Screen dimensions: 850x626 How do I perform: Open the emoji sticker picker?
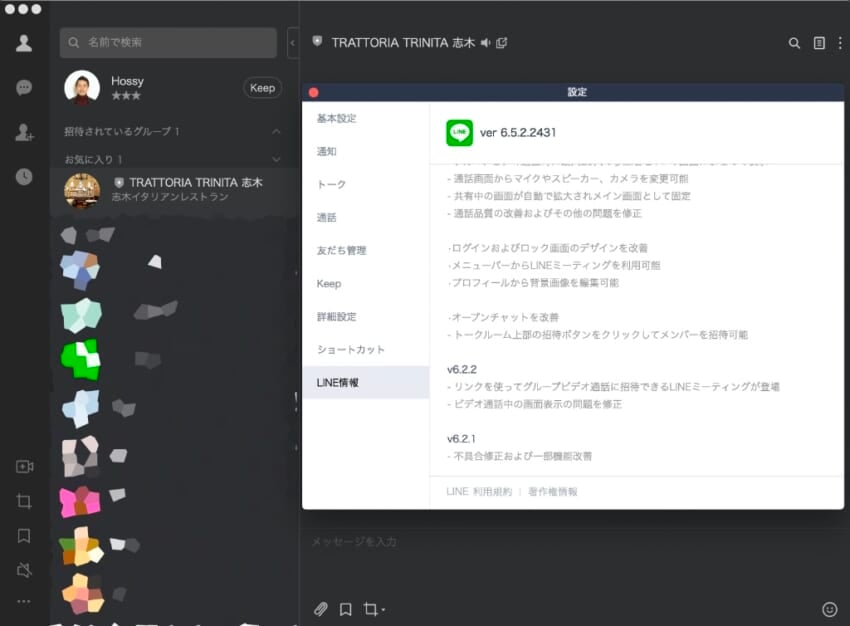(x=829, y=608)
